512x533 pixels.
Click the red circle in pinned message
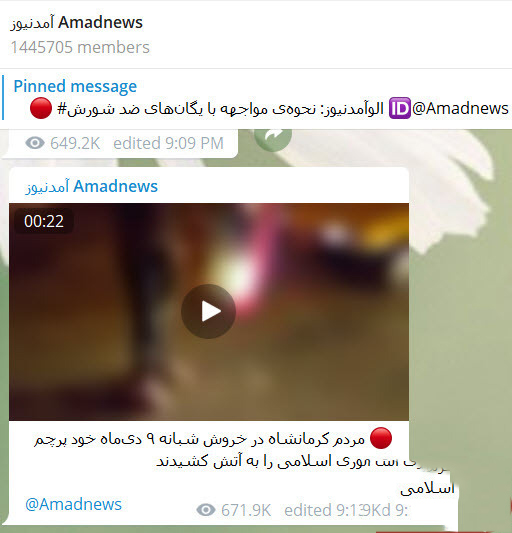point(41,108)
